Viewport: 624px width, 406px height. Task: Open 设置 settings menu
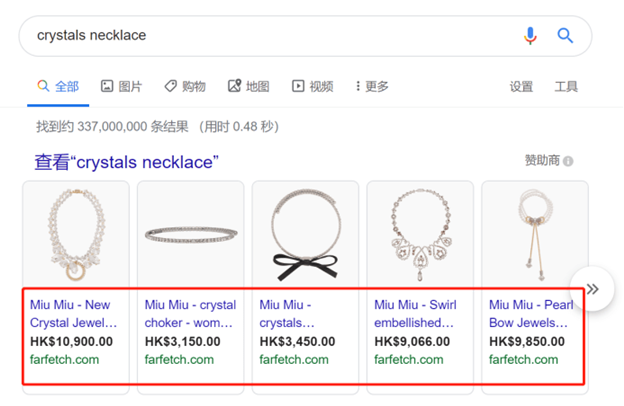click(x=521, y=86)
